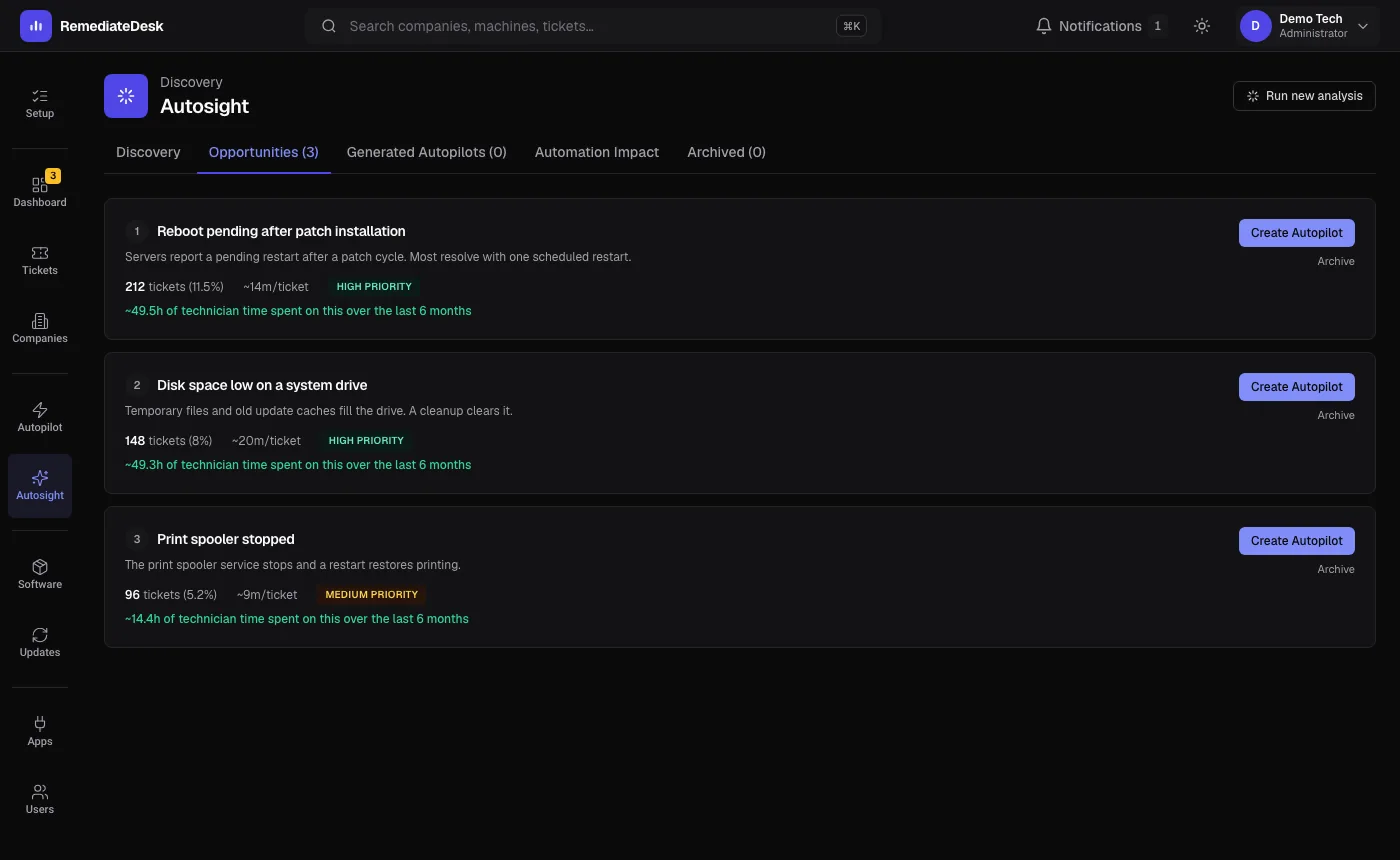Click the Autosight page header icon
1400x860 pixels.
(x=126, y=96)
